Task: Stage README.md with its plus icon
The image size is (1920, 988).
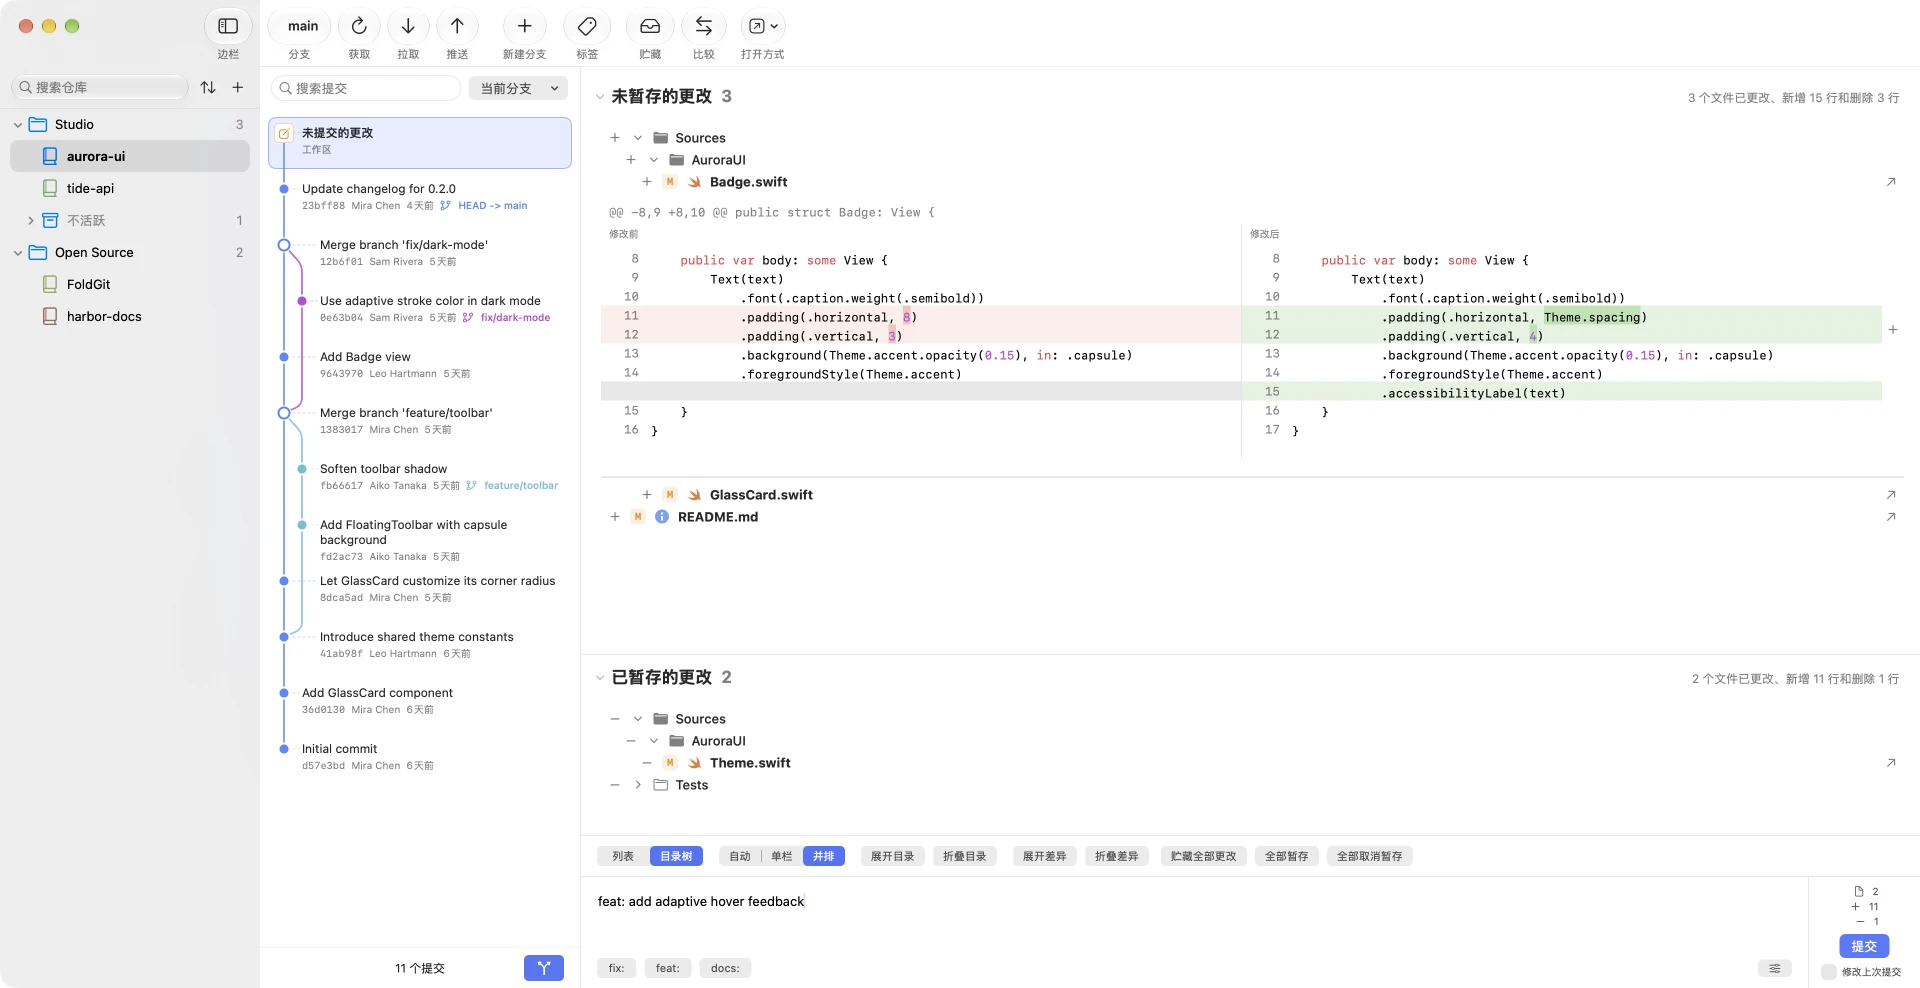Action: tap(615, 517)
